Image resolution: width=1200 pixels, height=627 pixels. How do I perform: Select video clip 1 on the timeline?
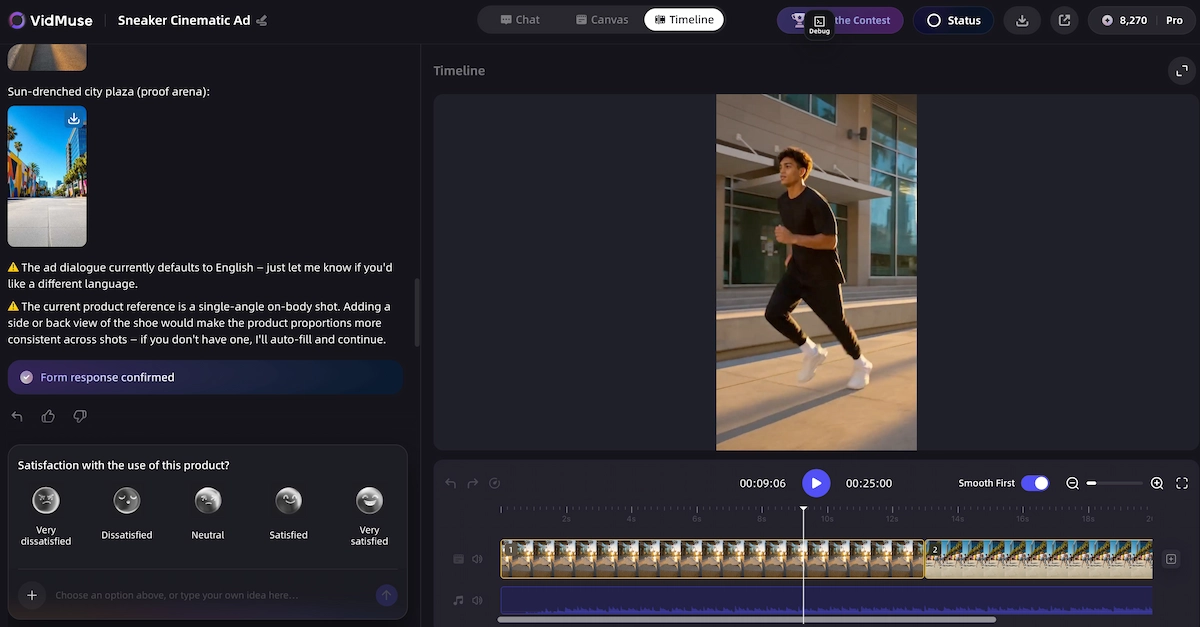click(712, 559)
